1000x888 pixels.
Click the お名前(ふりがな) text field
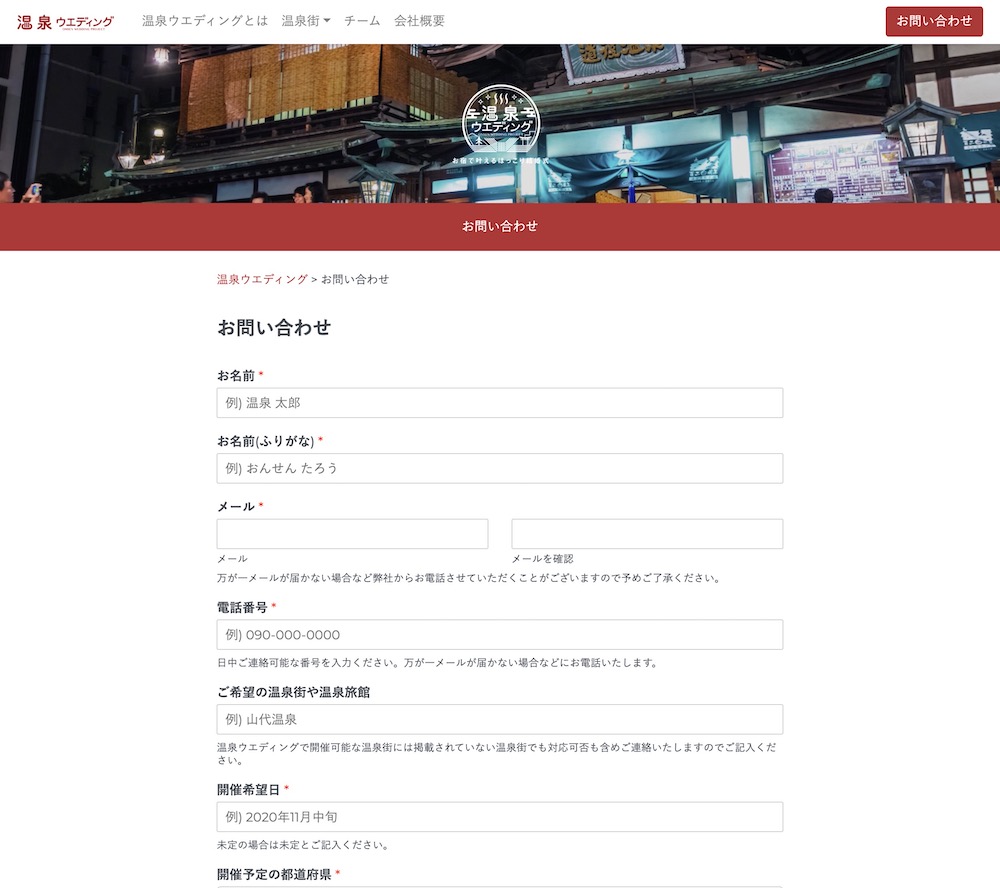coord(499,468)
